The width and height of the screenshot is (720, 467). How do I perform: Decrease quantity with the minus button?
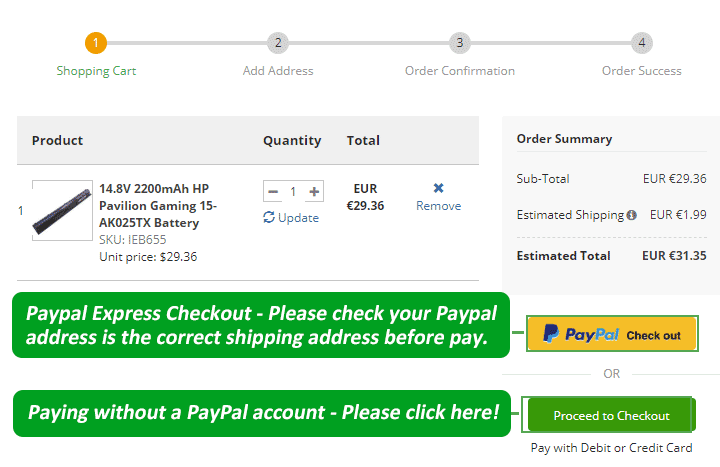click(x=273, y=191)
